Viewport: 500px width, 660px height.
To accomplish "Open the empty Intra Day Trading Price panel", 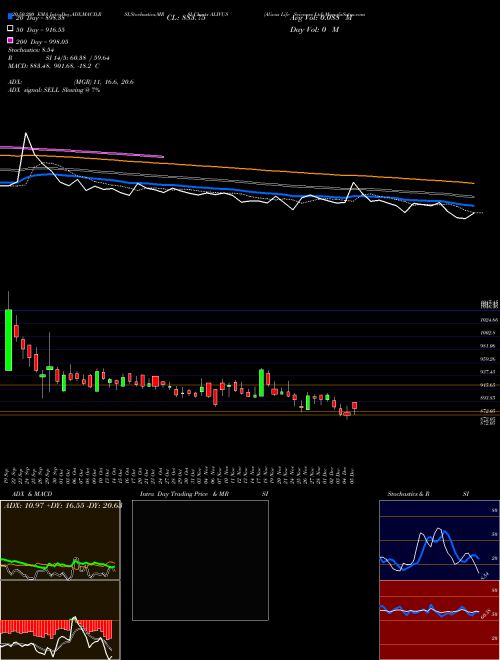I will pyautogui.click(x=200, y=560).
